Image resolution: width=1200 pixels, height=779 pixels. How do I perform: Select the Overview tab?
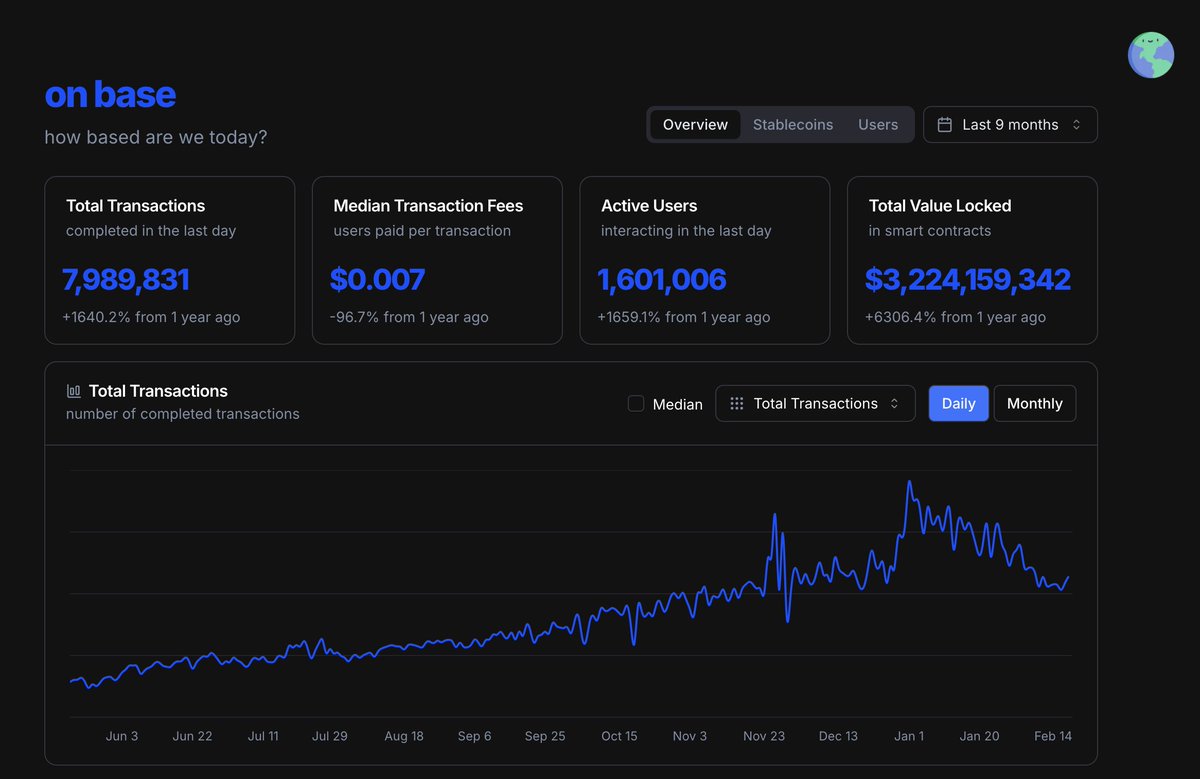(x=695, y=125)
